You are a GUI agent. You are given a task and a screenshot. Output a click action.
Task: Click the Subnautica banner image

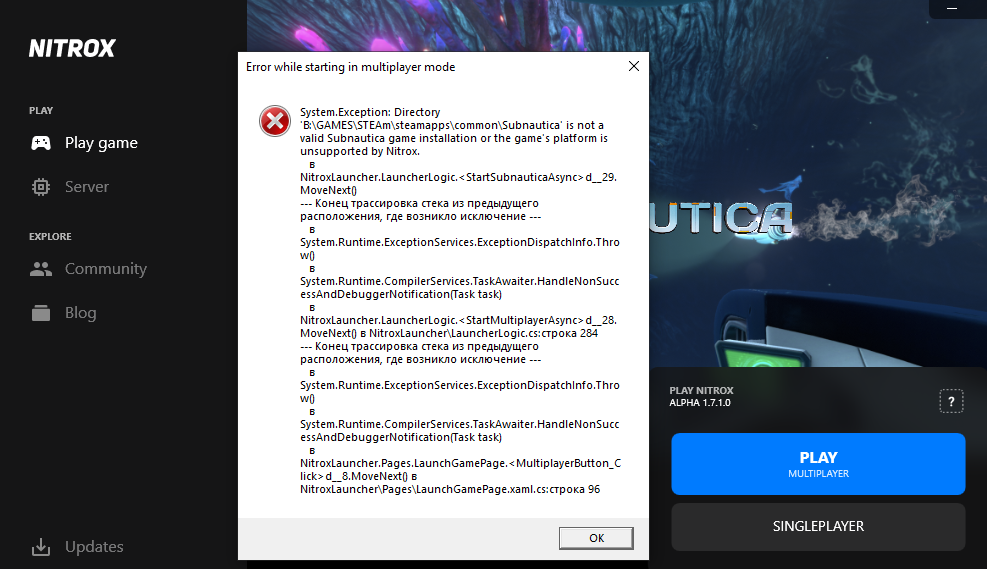pyautogui.click(x=818, y=189)
